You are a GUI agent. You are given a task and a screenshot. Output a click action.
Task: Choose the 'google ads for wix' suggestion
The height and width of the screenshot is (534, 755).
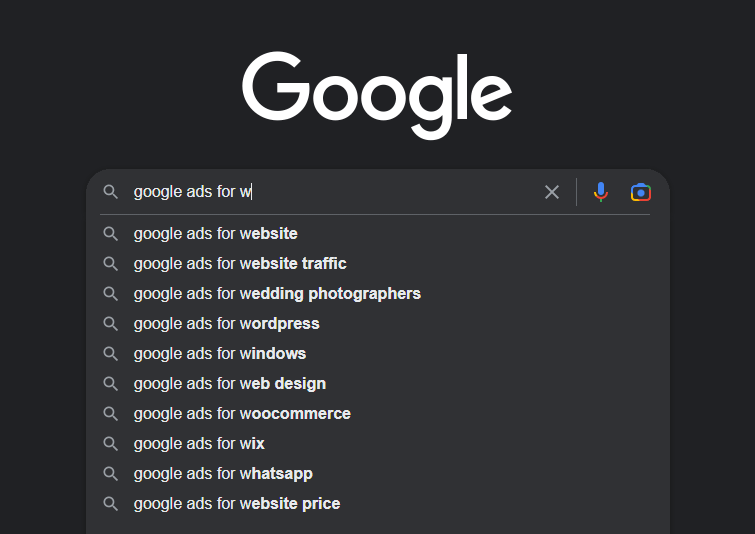pos(199,444)
